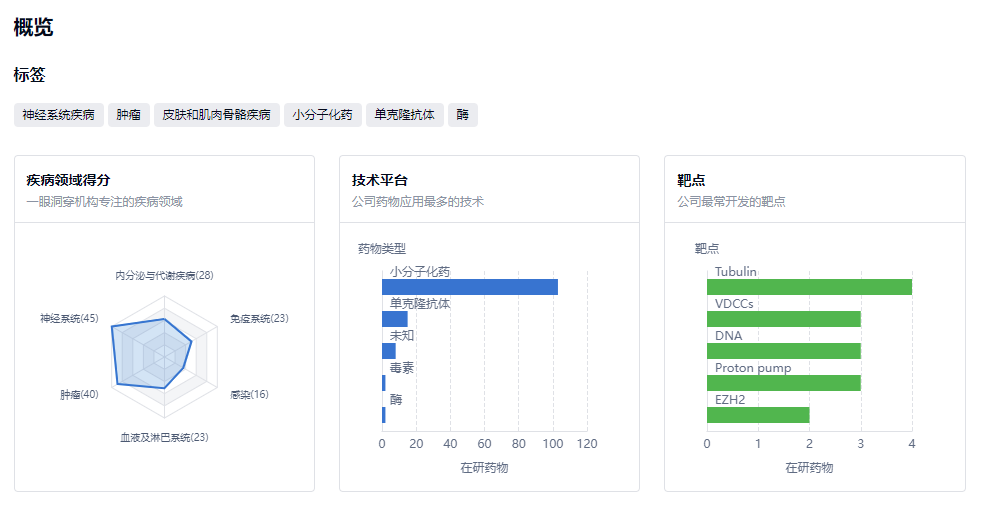The image size is (984, 513).
Task: Select the green EZH2 target bar
Action: click(x=758, y=415)
